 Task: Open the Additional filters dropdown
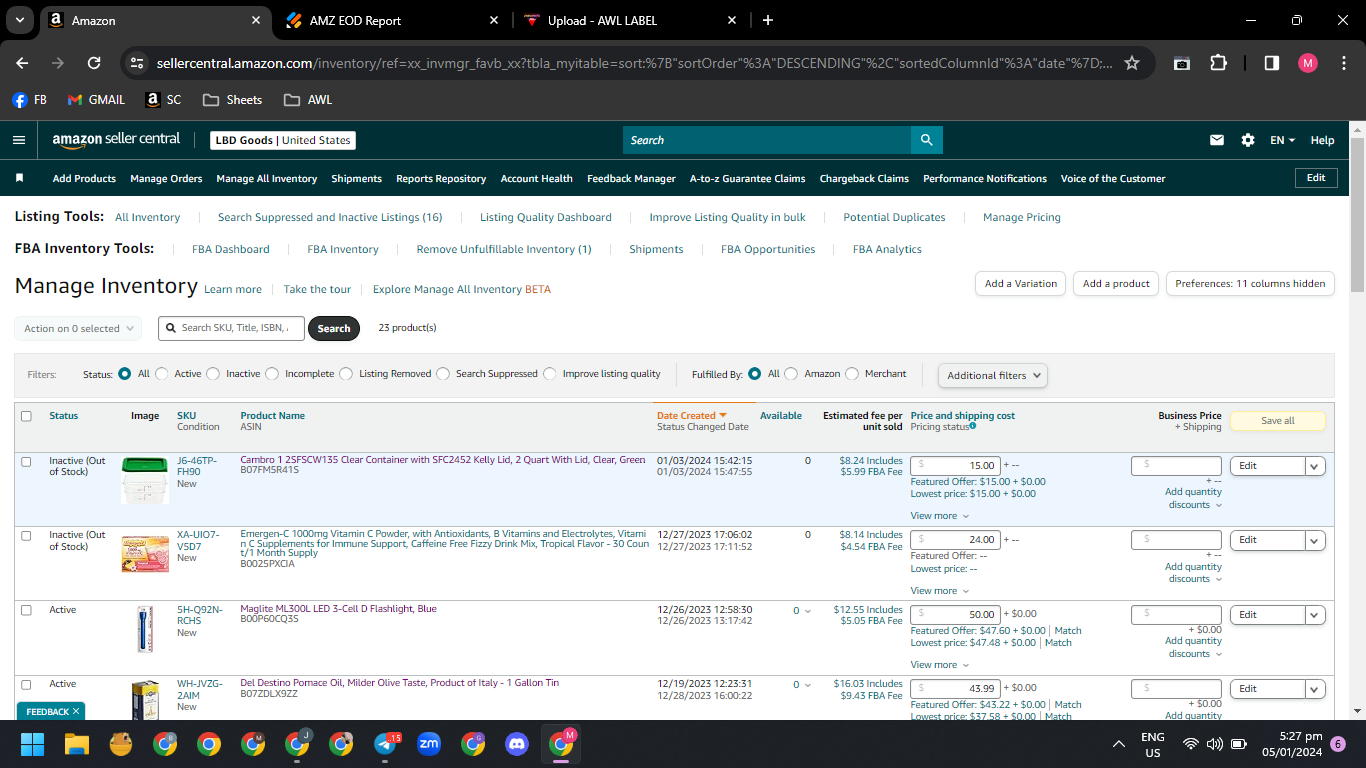tap(993, 375)
